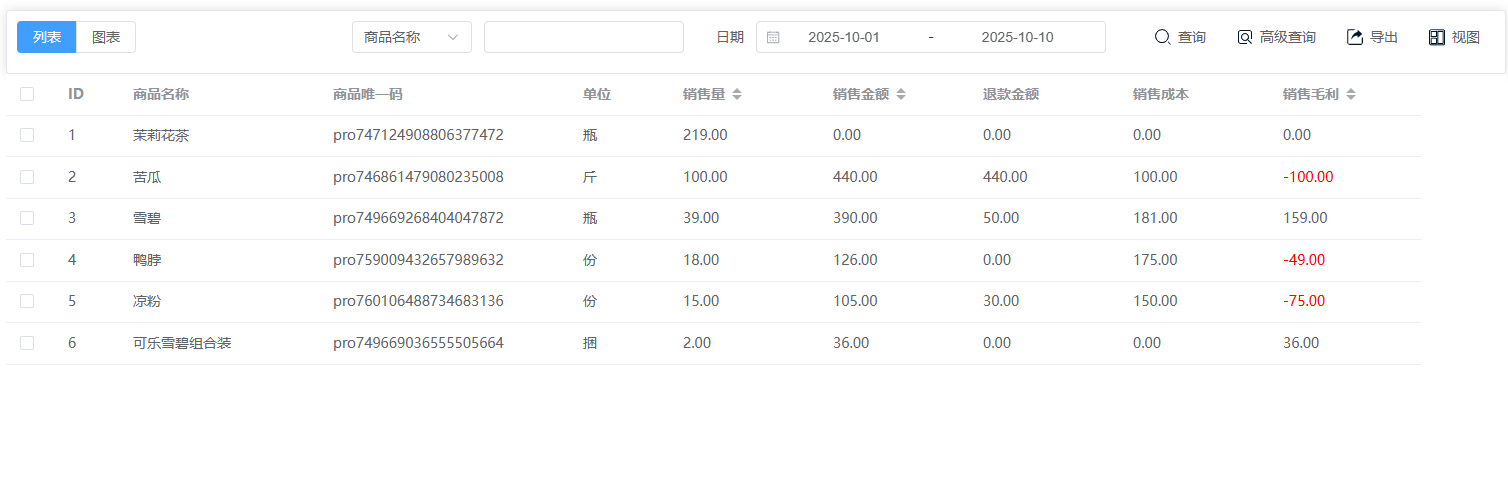The height and width of the screenshot is (481, 1508).
Task: Expand the 商品名称 filter dropdown
Action: (x=411, y=37)
